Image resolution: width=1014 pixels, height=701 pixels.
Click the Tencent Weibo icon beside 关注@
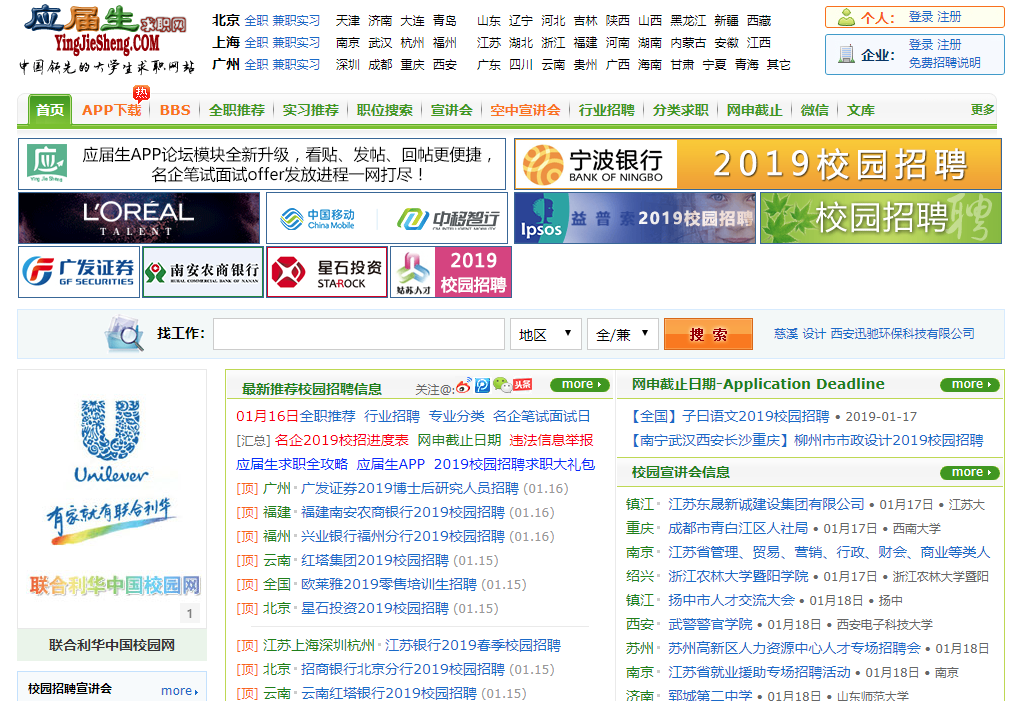(482, 385)
